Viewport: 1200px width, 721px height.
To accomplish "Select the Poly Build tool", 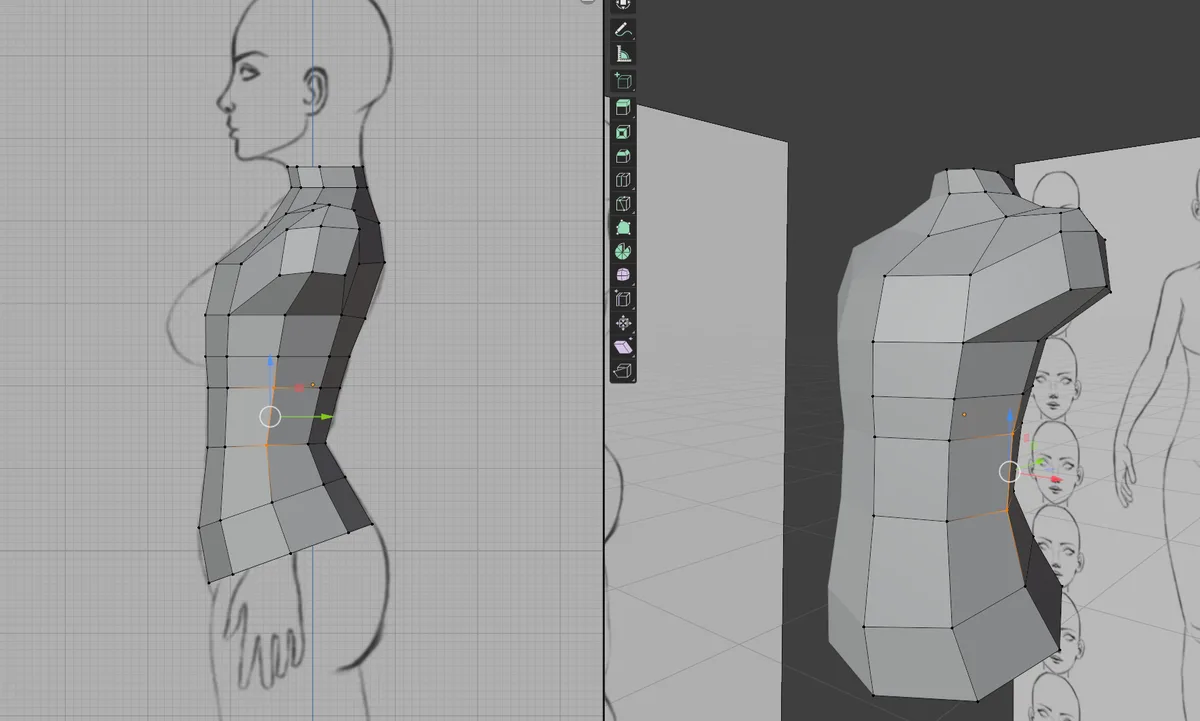I will pyautogui.click(x=623, y=228).
